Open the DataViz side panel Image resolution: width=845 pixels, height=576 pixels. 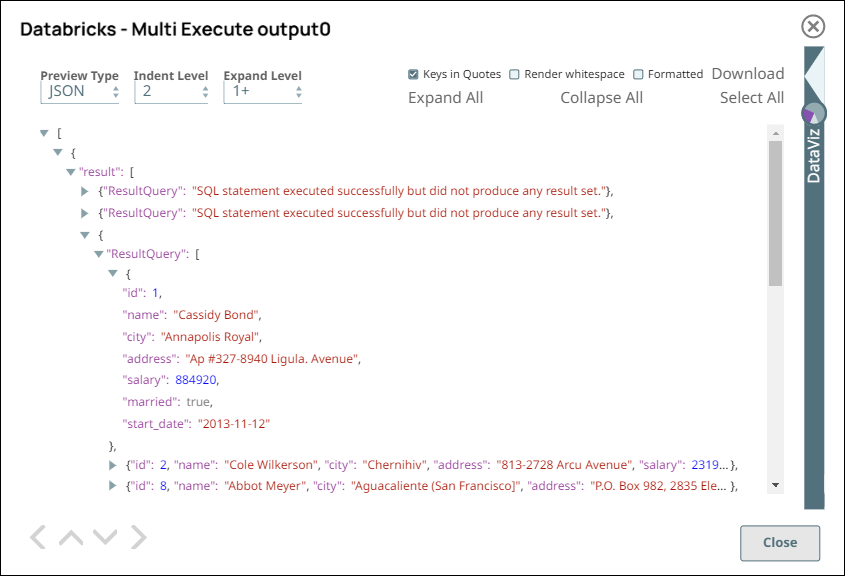814,150
